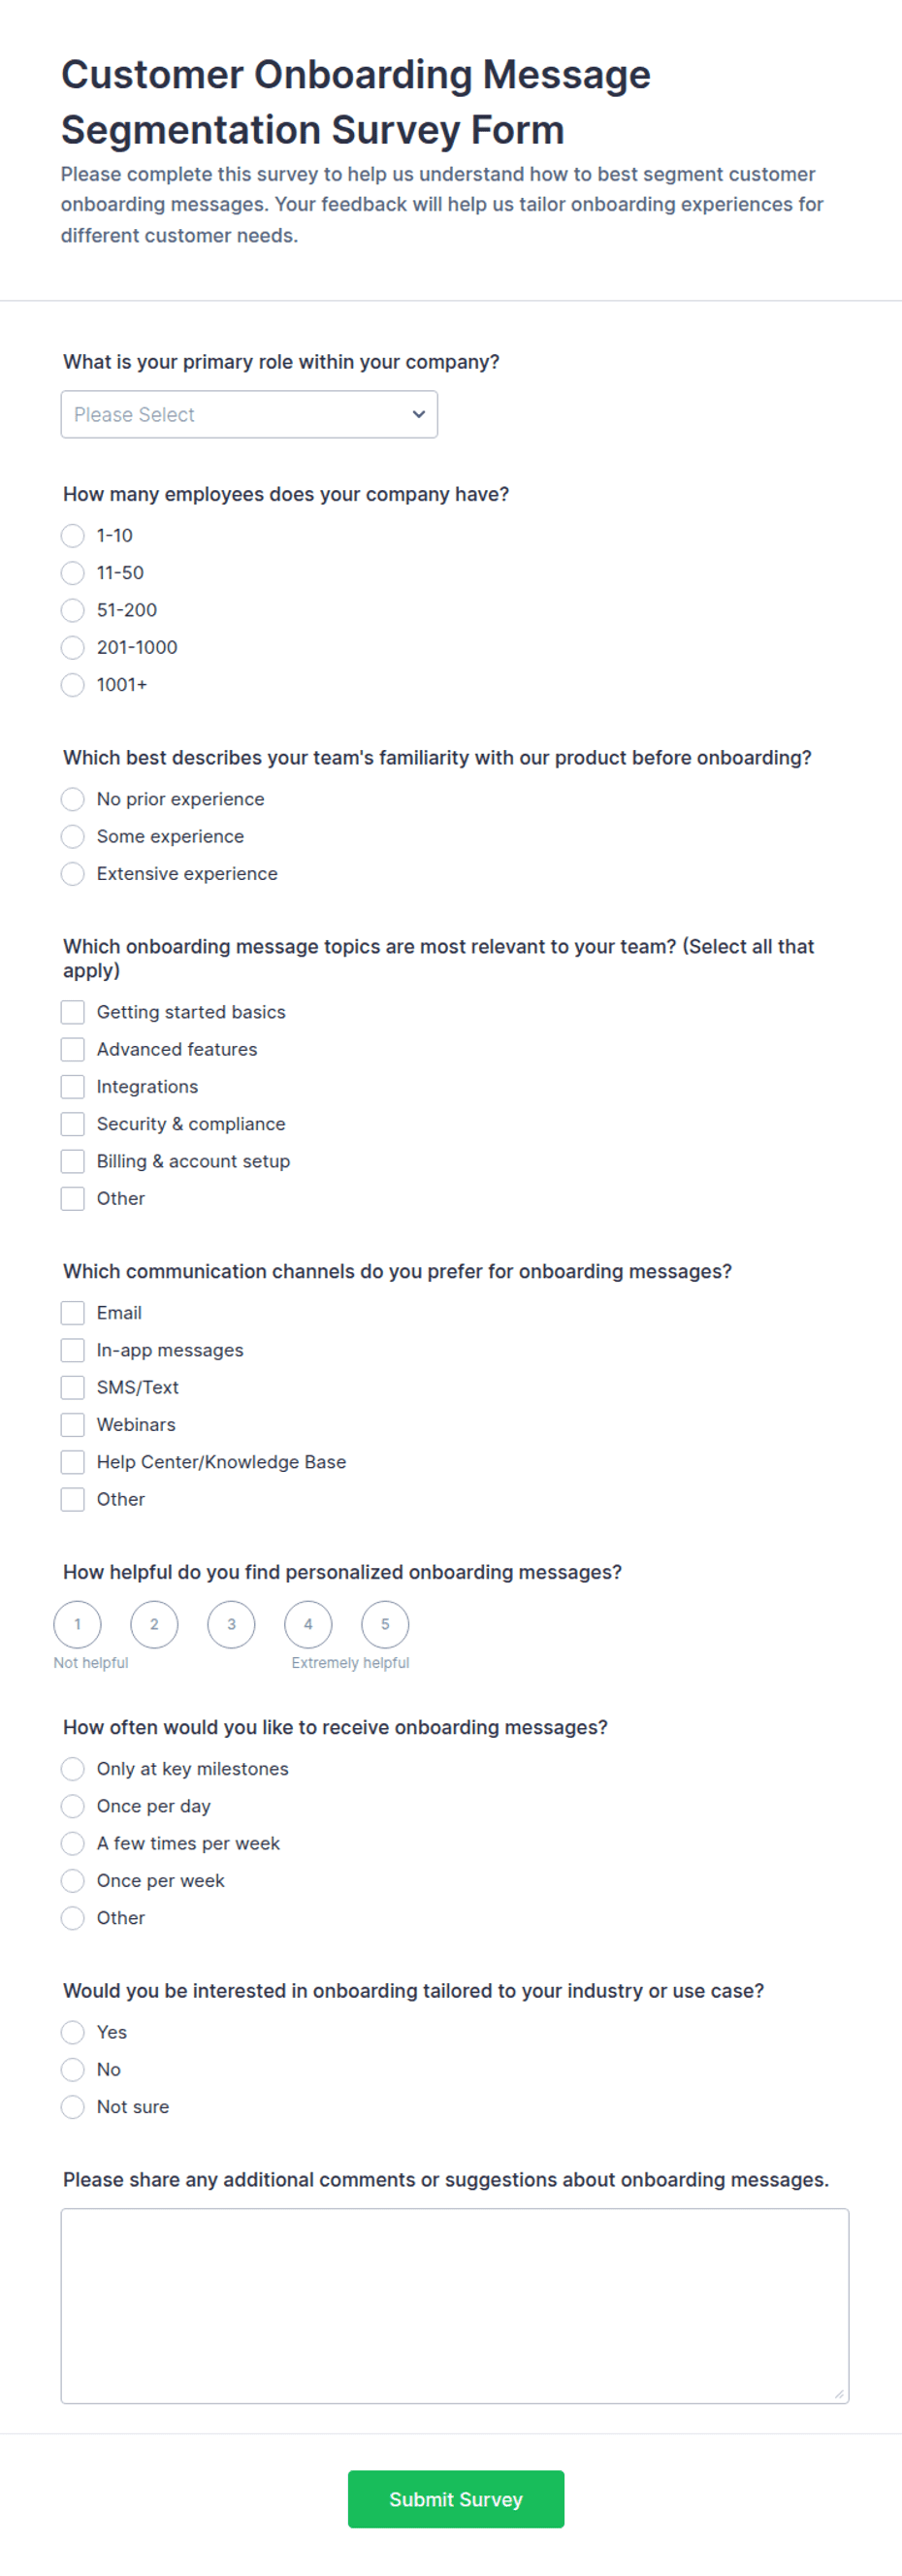Tick the Email channel checkbox
This screenshot has width=902, height=2576.
click(73, 1313)
